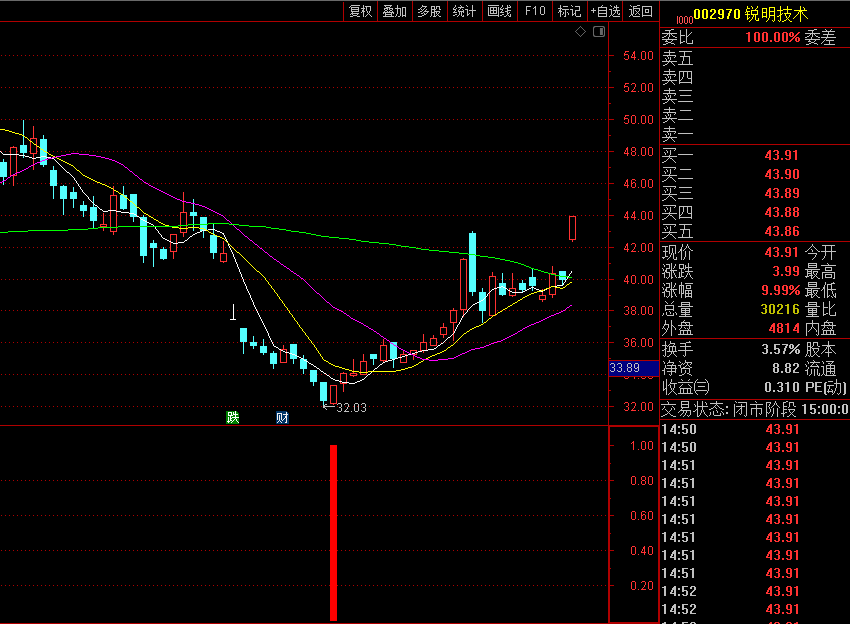This screenshot has height=624, width=850.
Task: Click the 44.00 price axis label
Action: point(639,216)
